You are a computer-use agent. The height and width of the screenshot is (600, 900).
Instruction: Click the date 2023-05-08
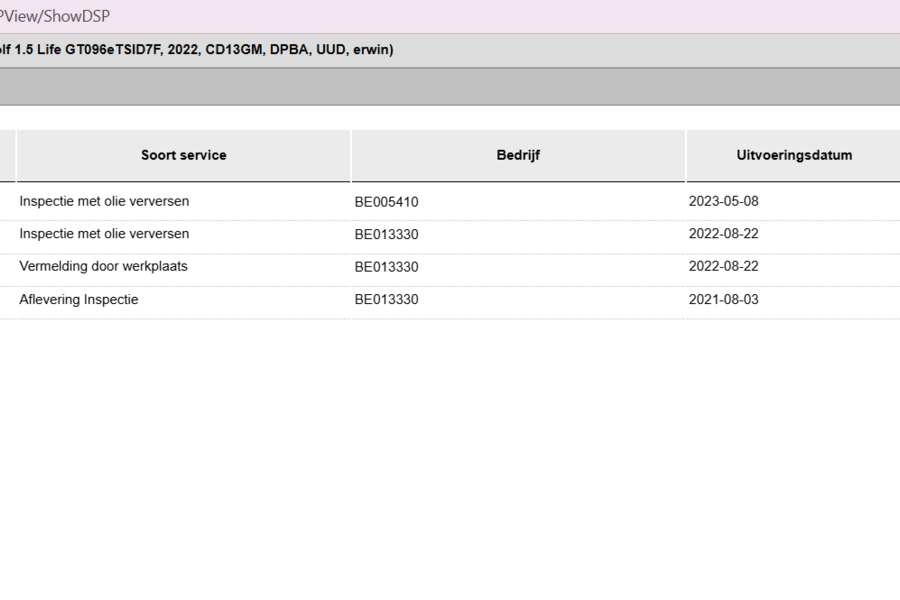point(723,202)
